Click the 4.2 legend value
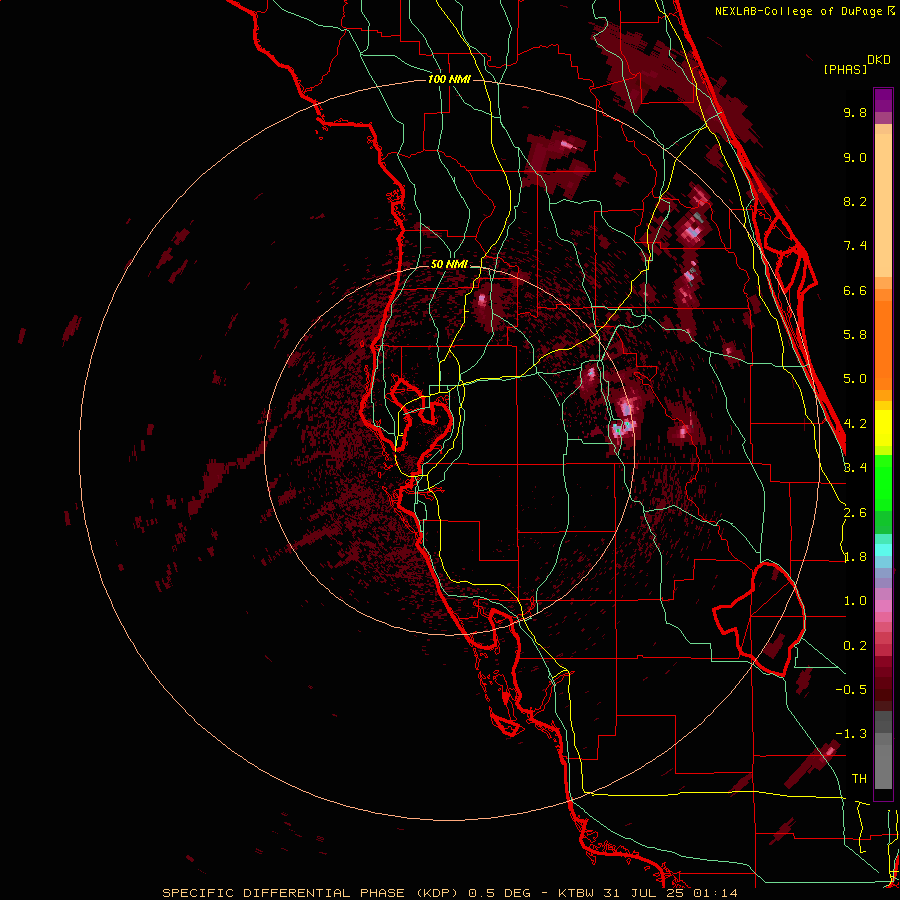This screenshot has width=900, height=900. click(x=855, y=424)
